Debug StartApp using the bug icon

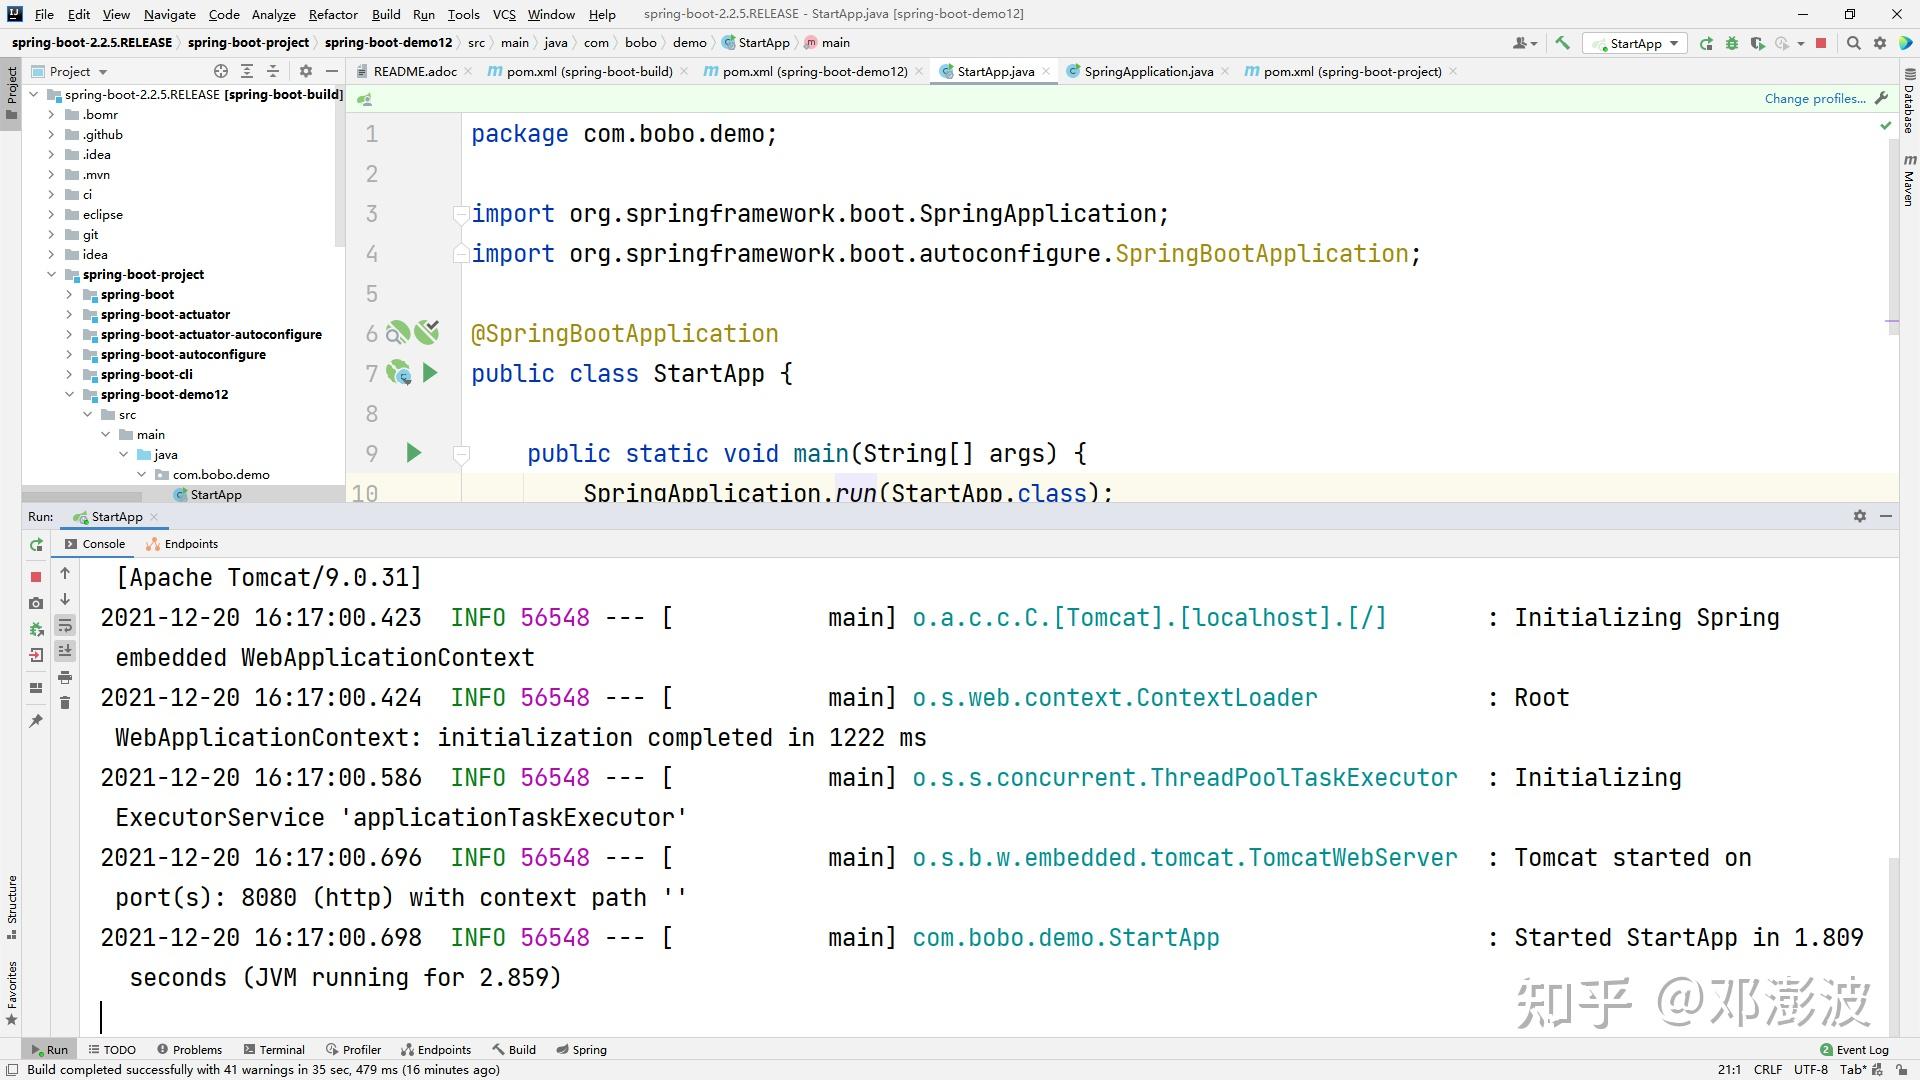point(1731,43)
